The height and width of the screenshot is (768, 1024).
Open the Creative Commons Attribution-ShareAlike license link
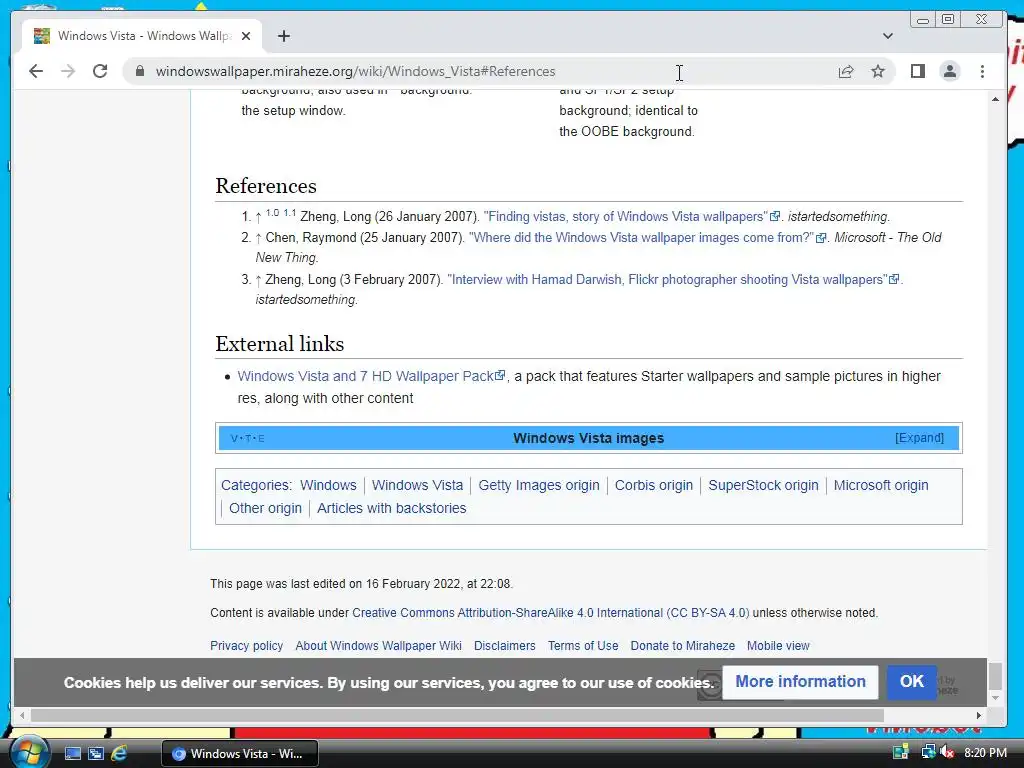tap(551, 613)
